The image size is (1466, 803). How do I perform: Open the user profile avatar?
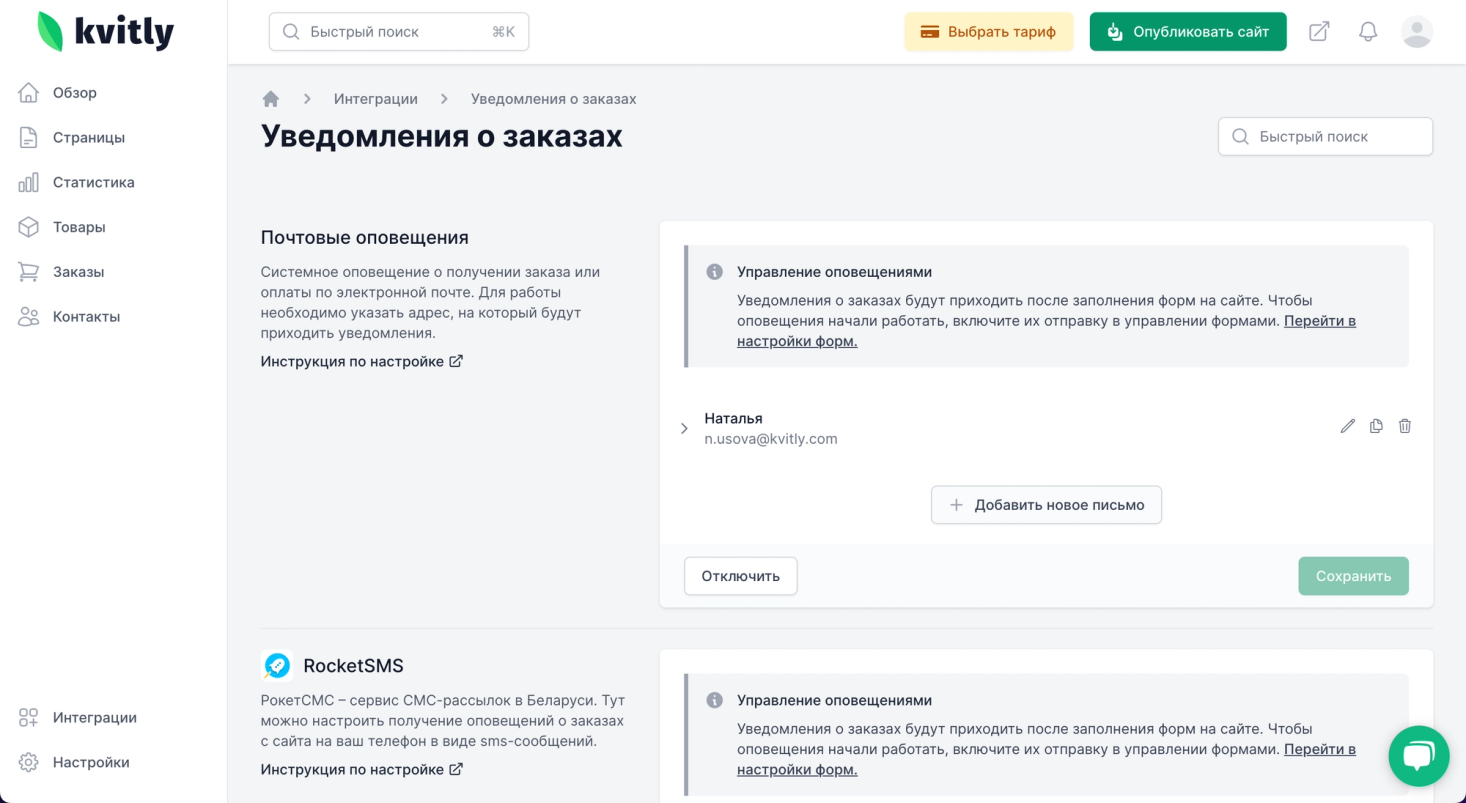point(1417,32)
